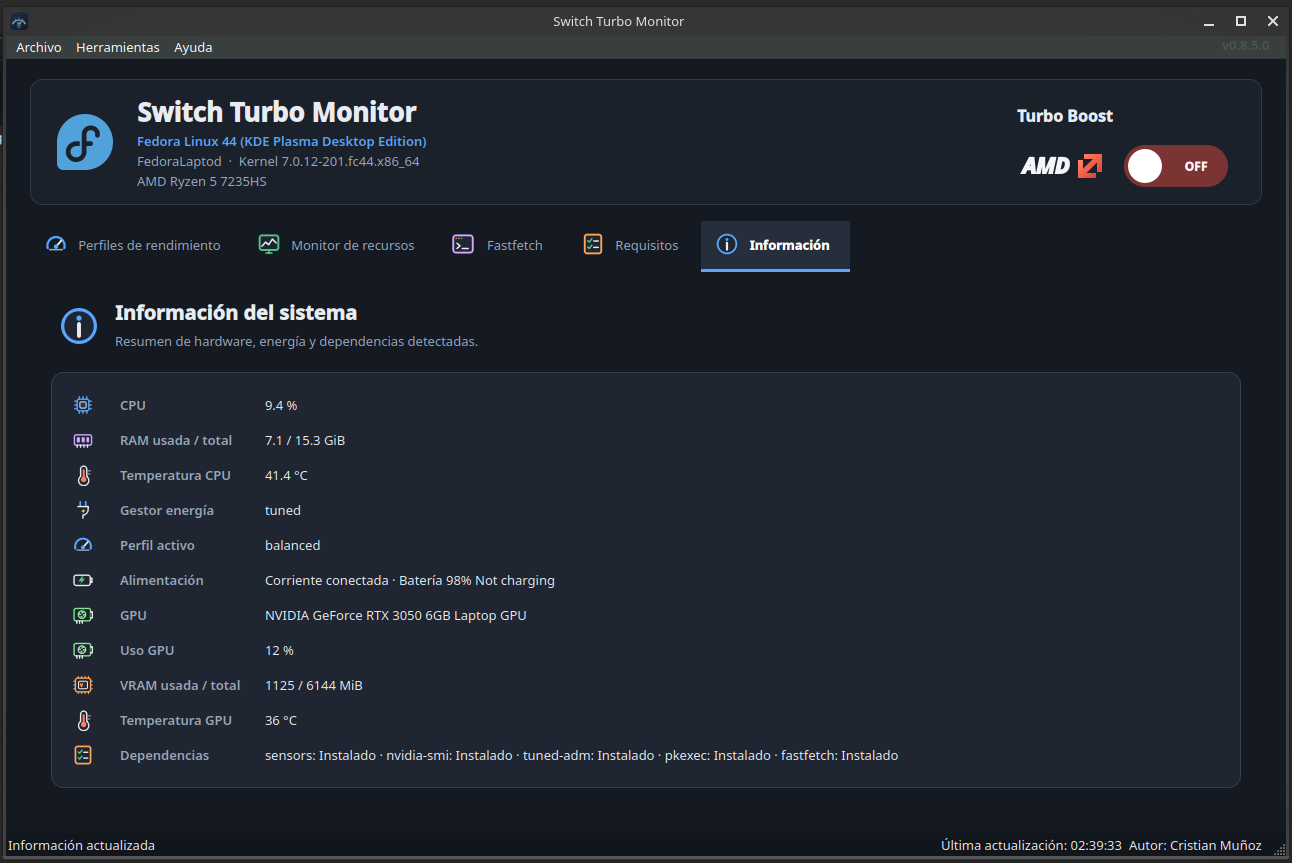Image resolution: width=1292 pixels, height=863 pixels.
Task: Switch to the Perfiles de rendimiento tab
Action: click(x=134, y=245)
